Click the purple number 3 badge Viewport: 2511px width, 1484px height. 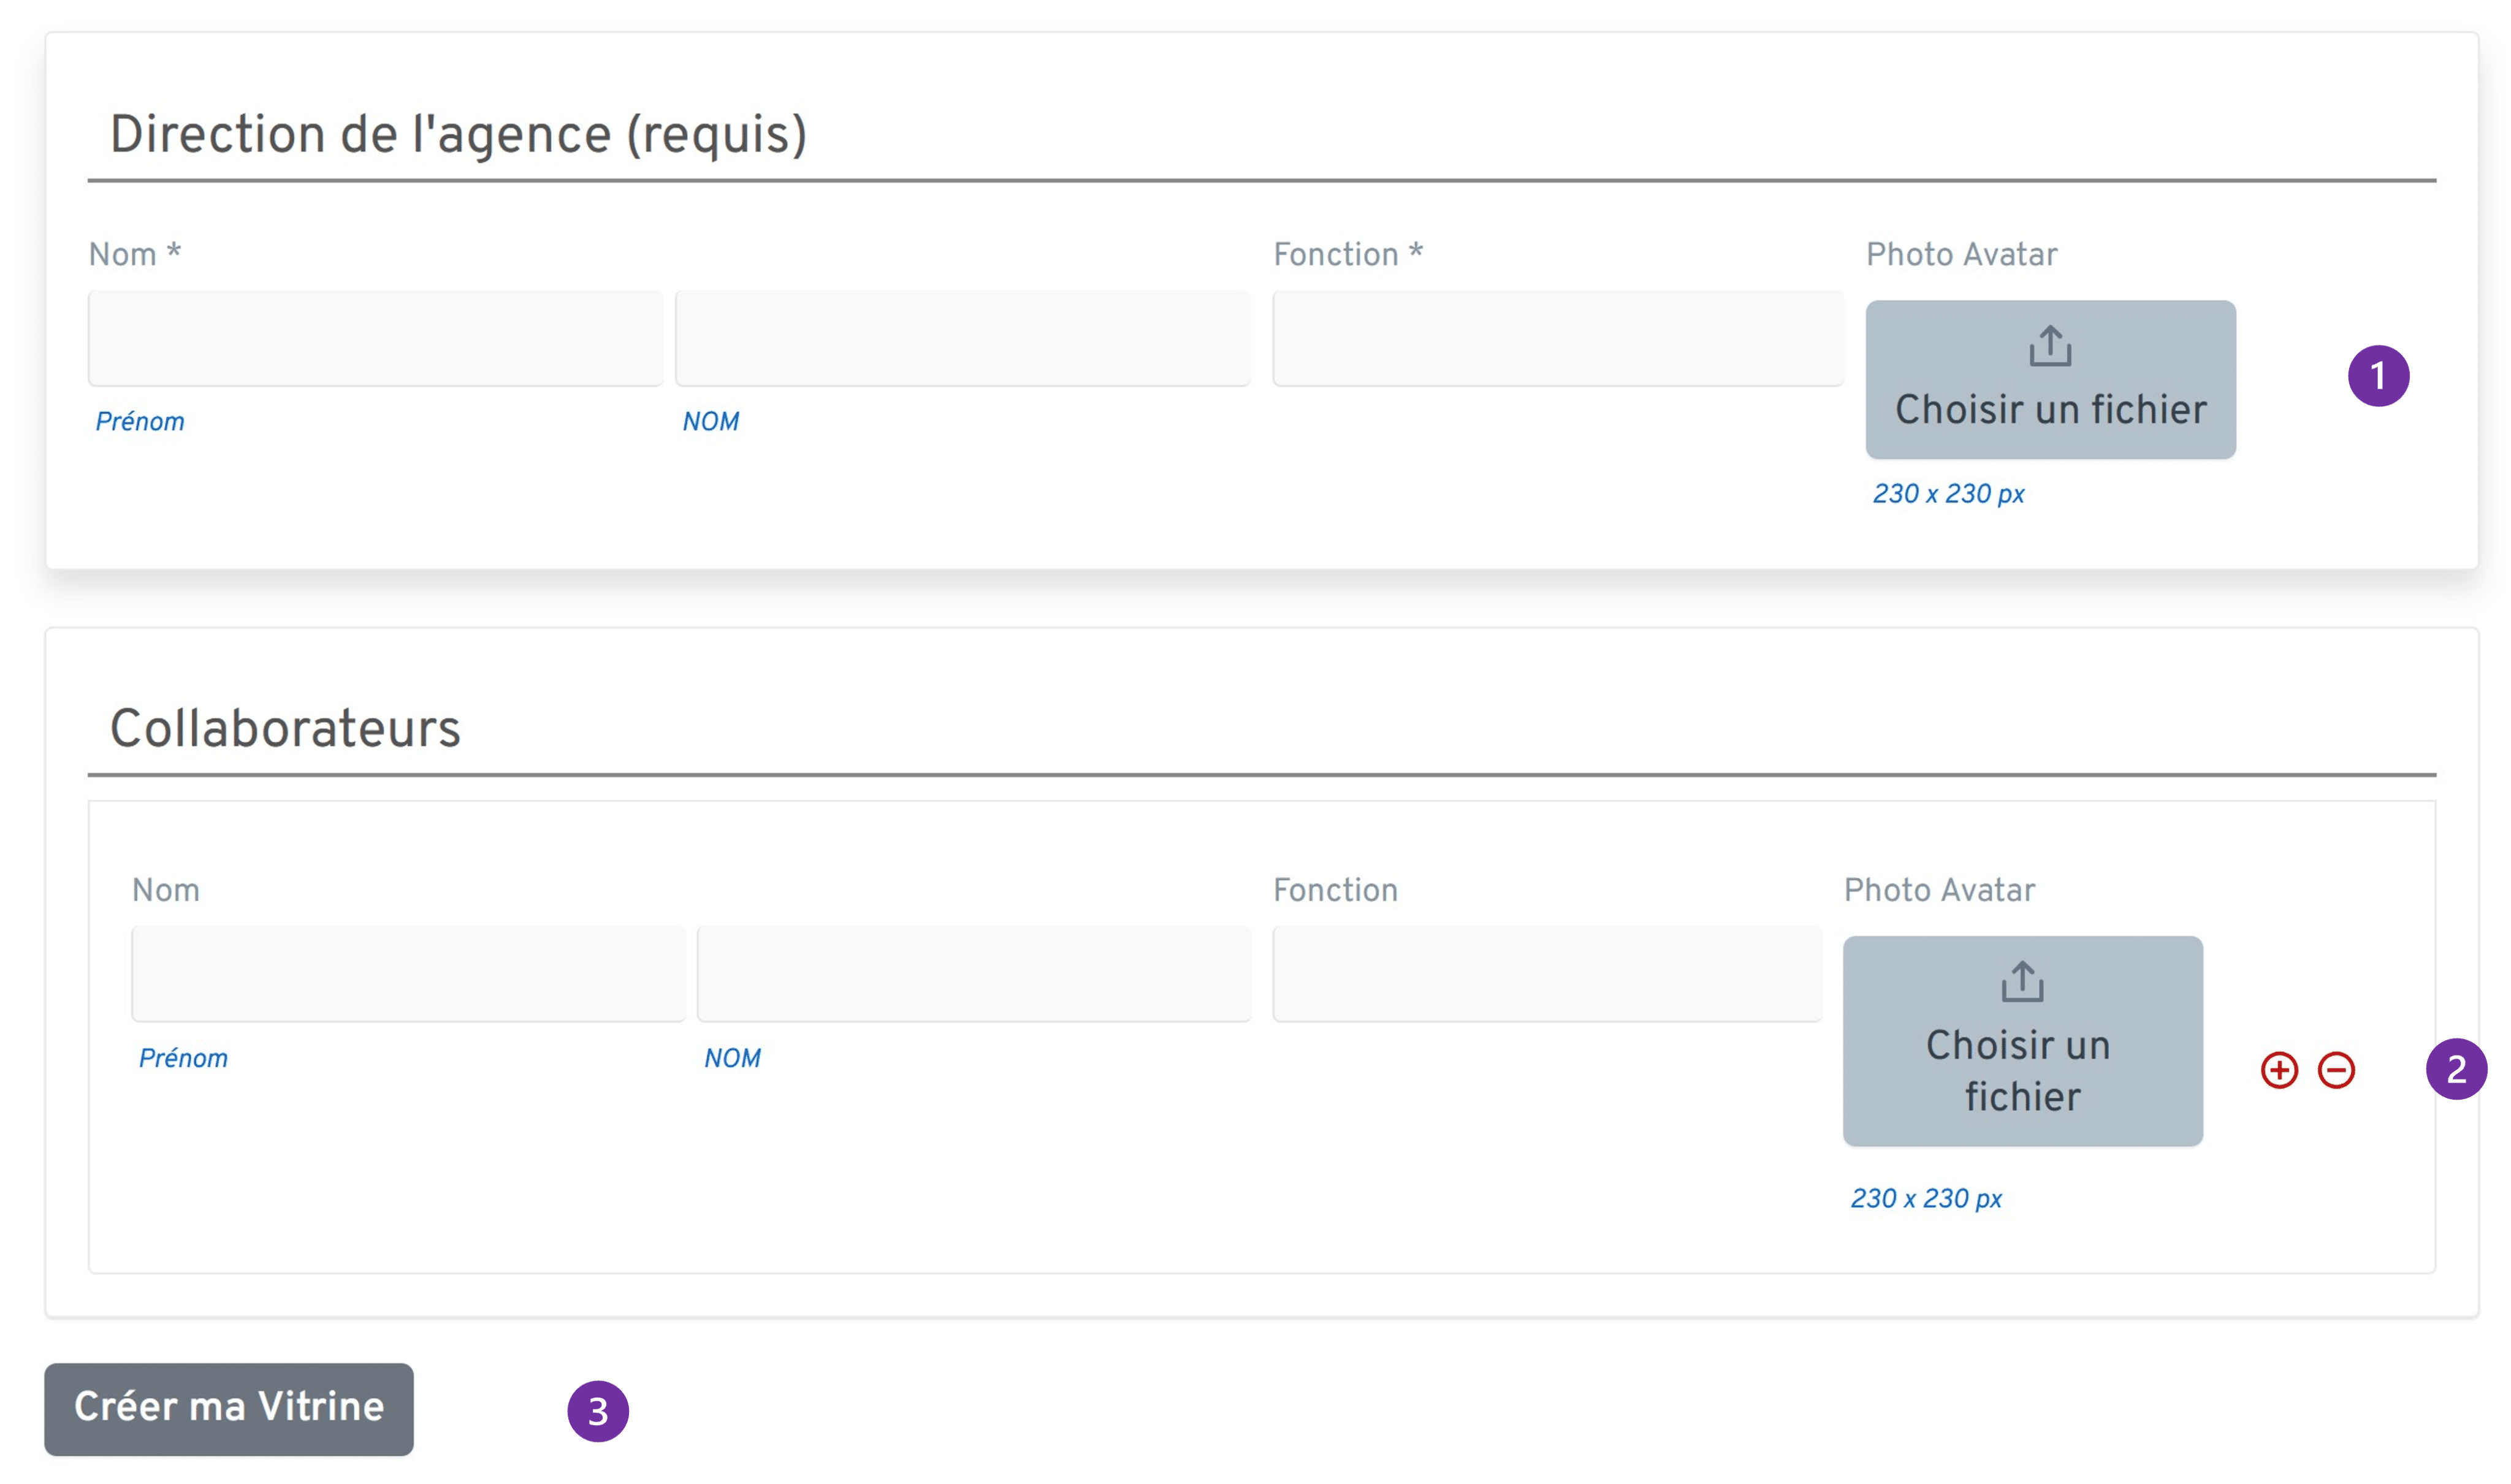point(597,1411)
